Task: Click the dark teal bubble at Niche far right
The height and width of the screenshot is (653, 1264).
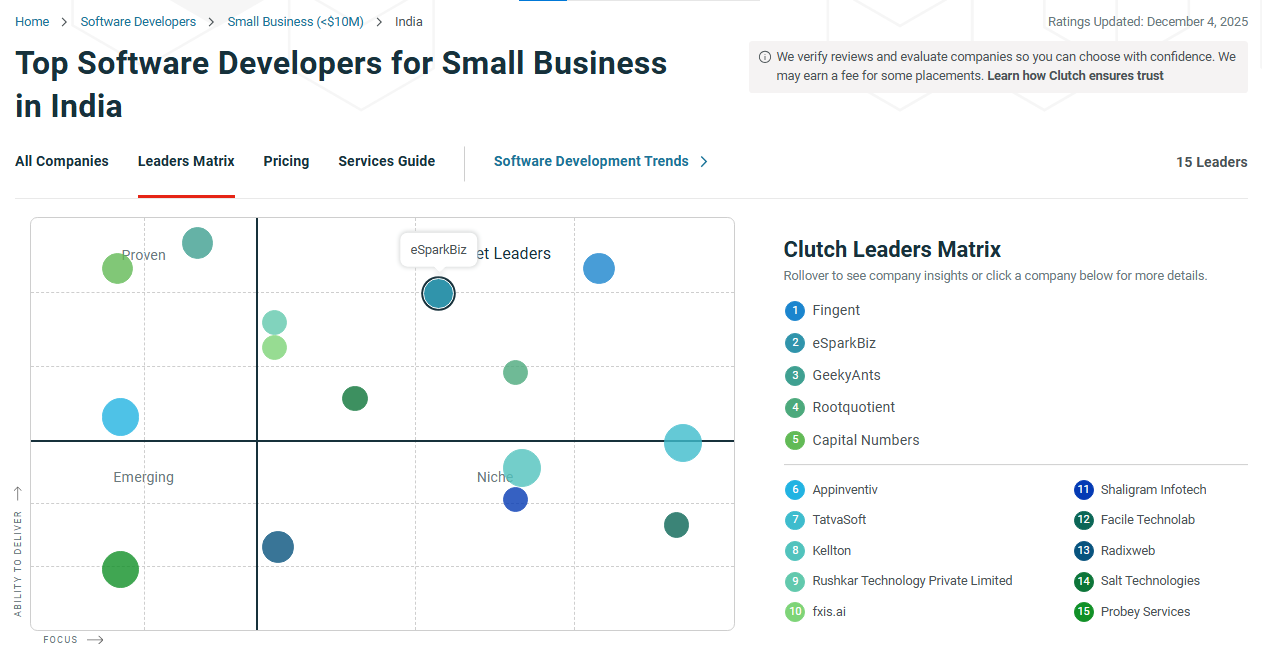Action: tap(677, 525)
